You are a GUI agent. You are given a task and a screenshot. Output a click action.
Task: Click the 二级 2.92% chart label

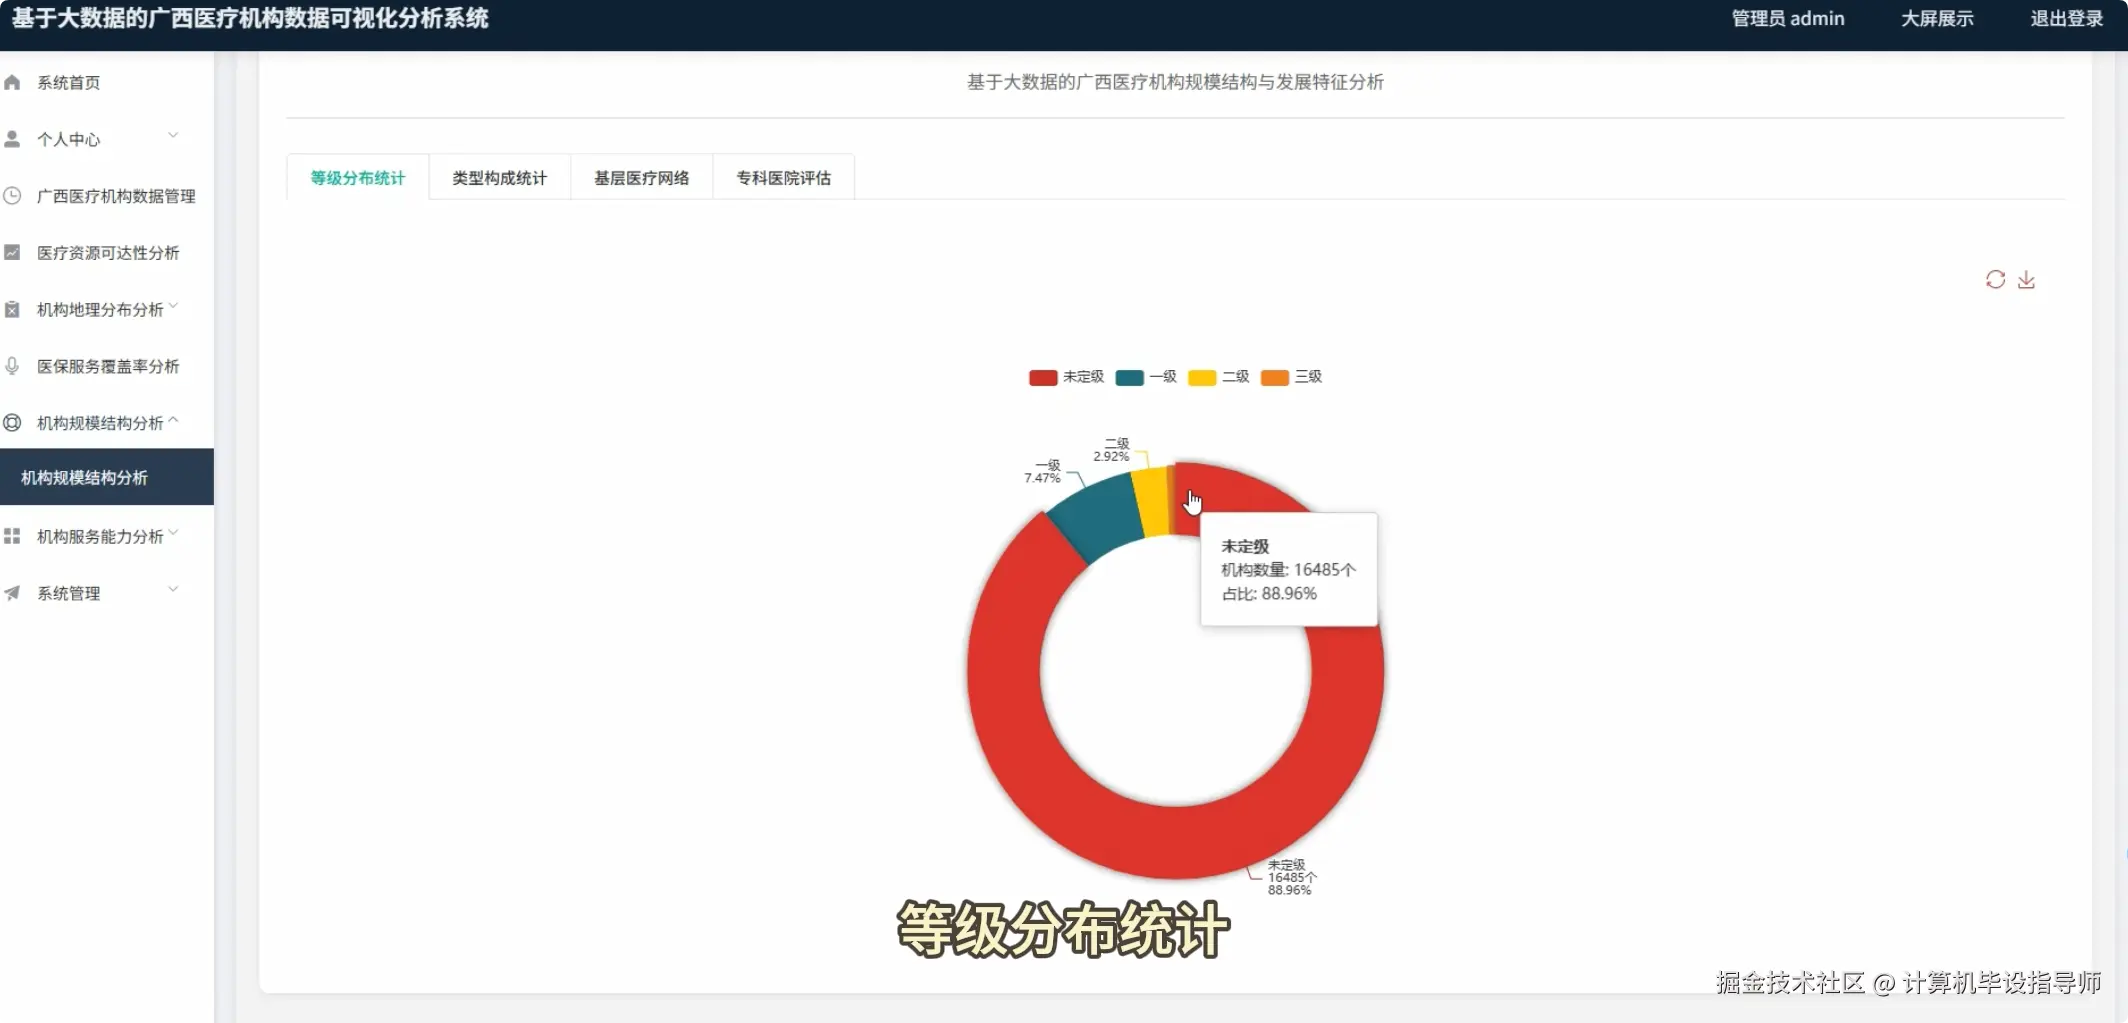(1111, 449)
